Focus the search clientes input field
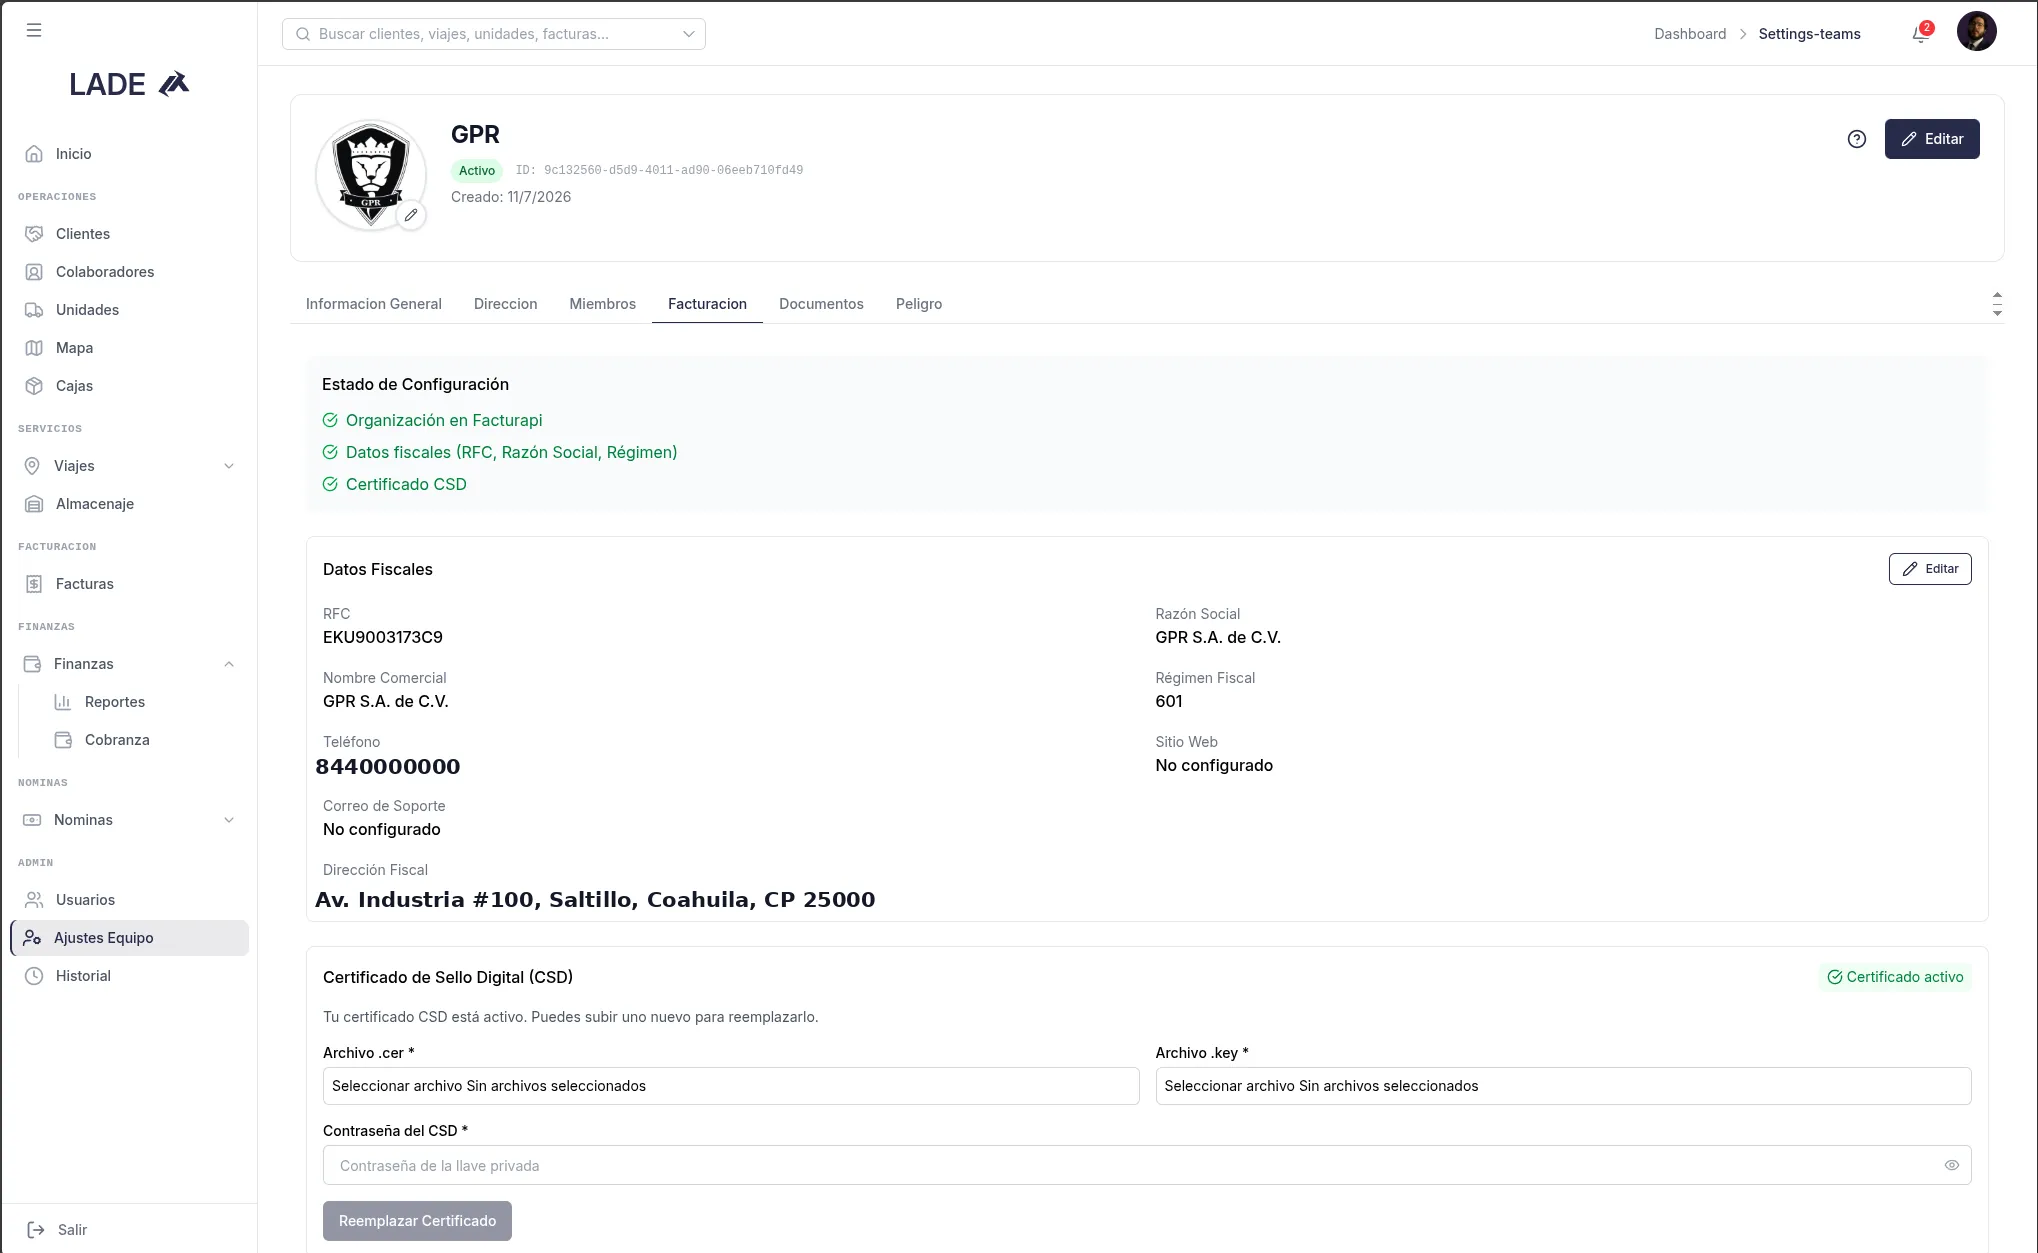Viewport: 2038px width, 1253px height. click(x=494, y=34)
